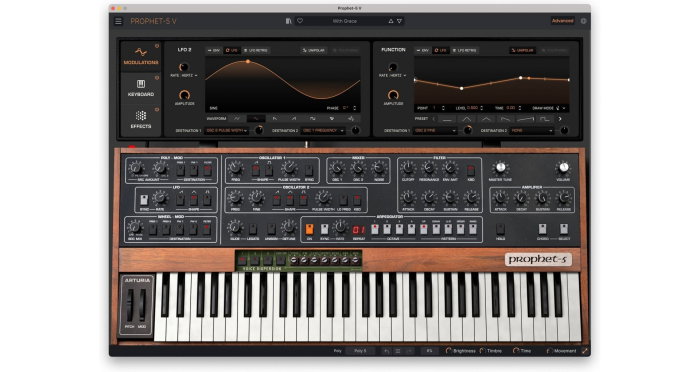Image resolution: width=700 pixels, height=372 pixels.
Task: Click the mod wheel
Action: (142, 306)
